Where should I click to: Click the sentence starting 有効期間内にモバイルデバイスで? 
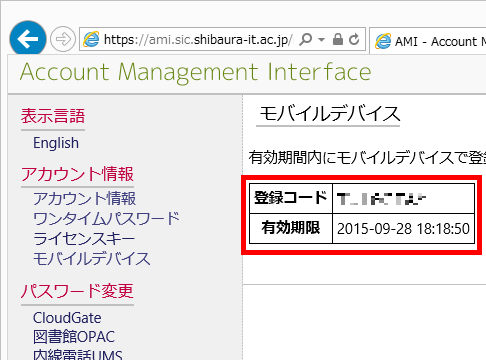click(367, 157)
